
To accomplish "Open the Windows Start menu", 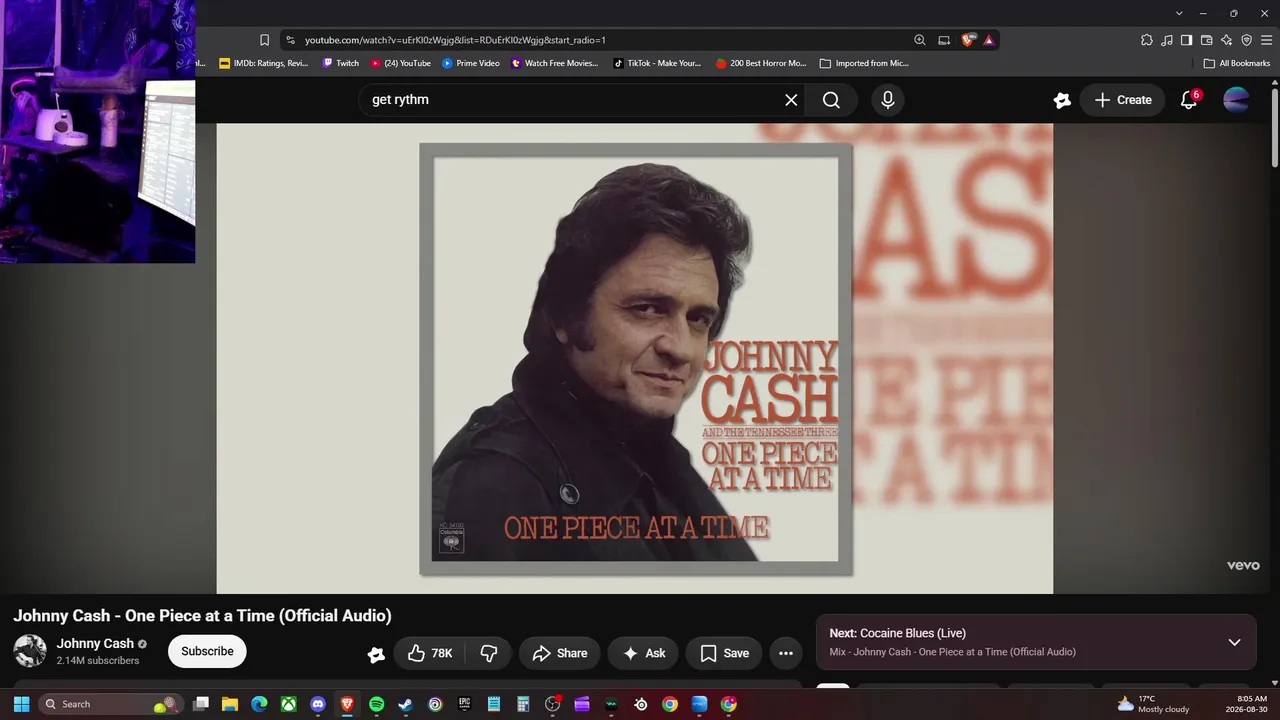I will [x=21, y=704].
